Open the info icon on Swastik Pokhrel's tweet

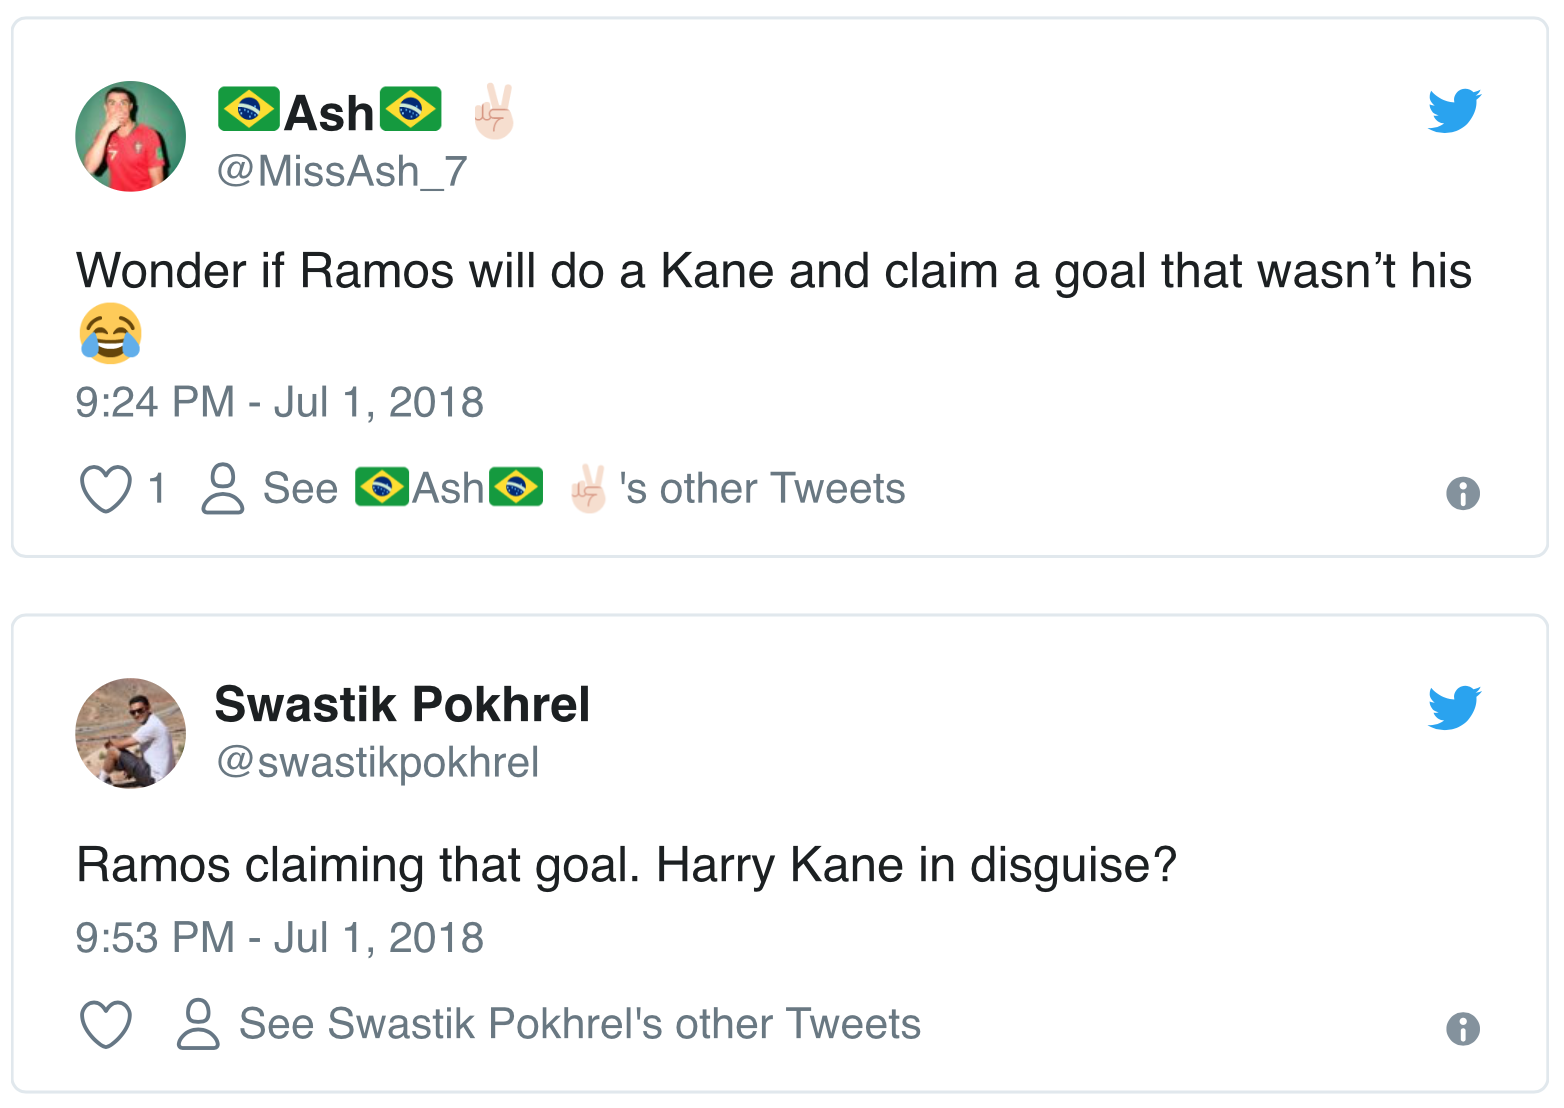point(1462,1028)
